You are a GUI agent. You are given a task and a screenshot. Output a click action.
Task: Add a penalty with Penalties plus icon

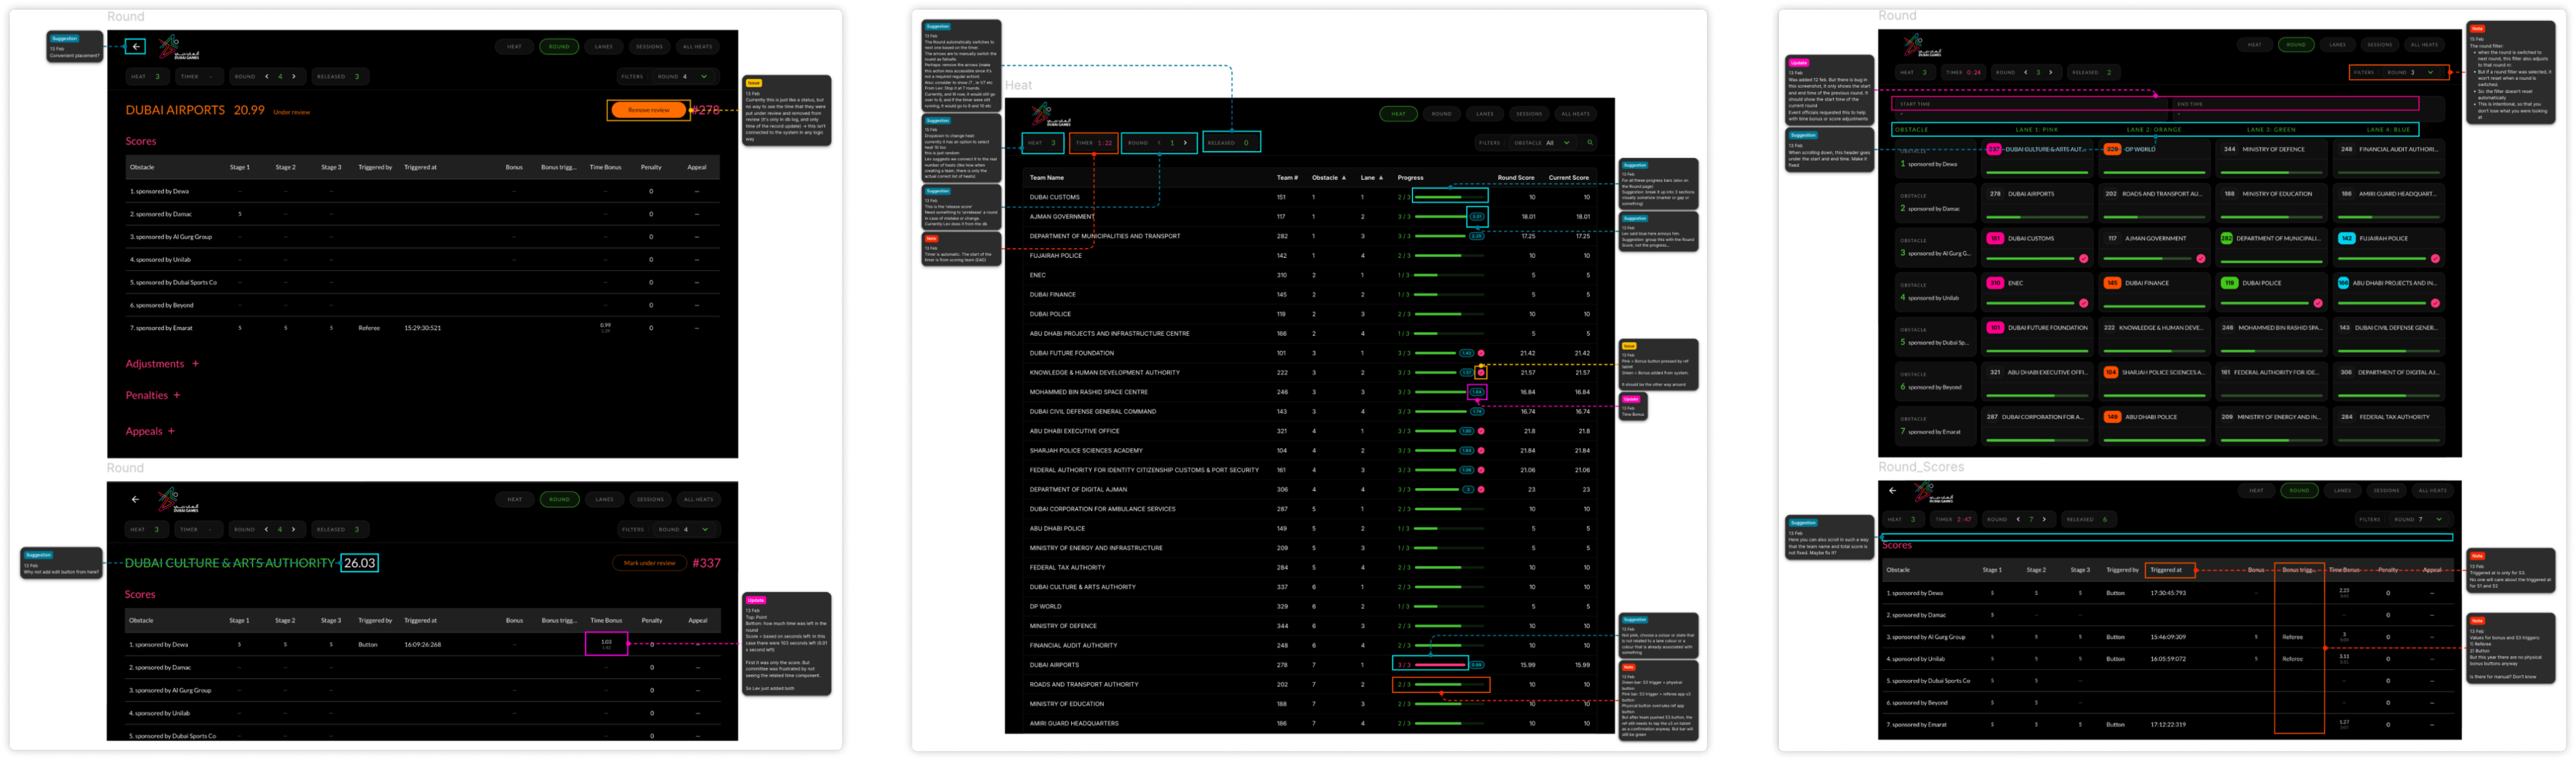(177, 395)
